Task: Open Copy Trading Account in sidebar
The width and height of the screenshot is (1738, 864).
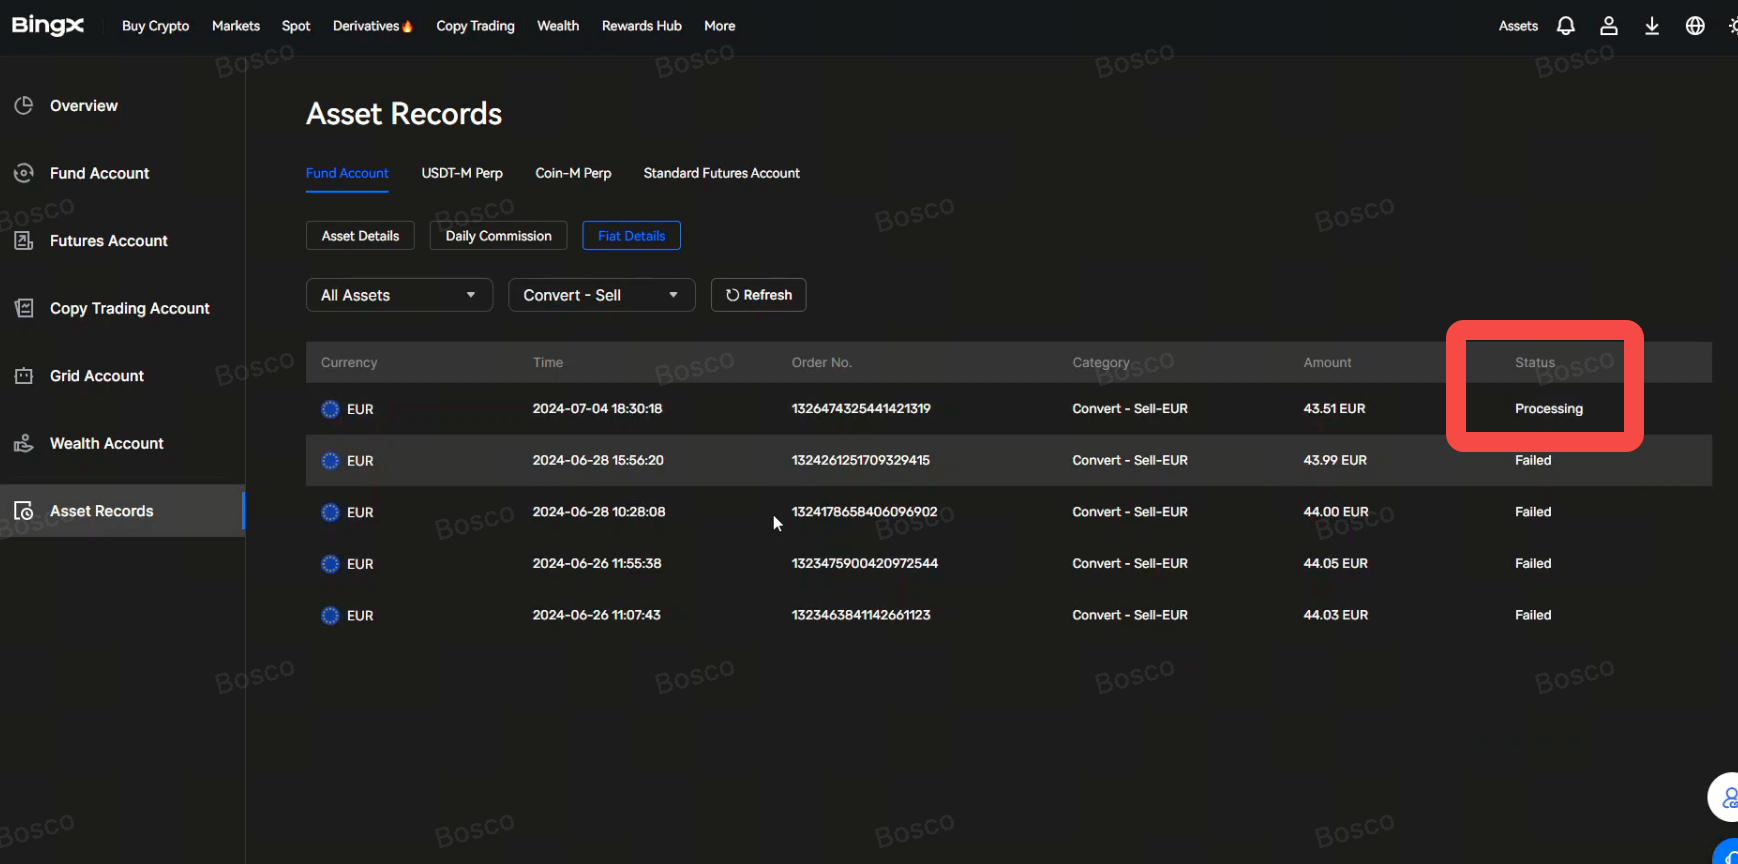Action: [x=129, y=308]
